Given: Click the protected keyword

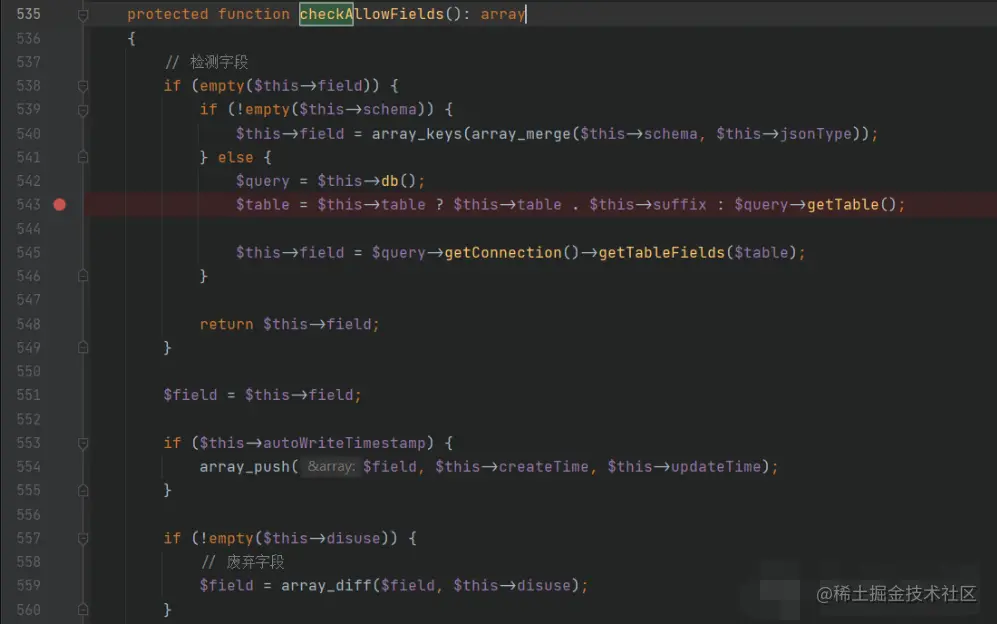Looking at the screenshot, I should pyautogui.click(x=168, y=14).
